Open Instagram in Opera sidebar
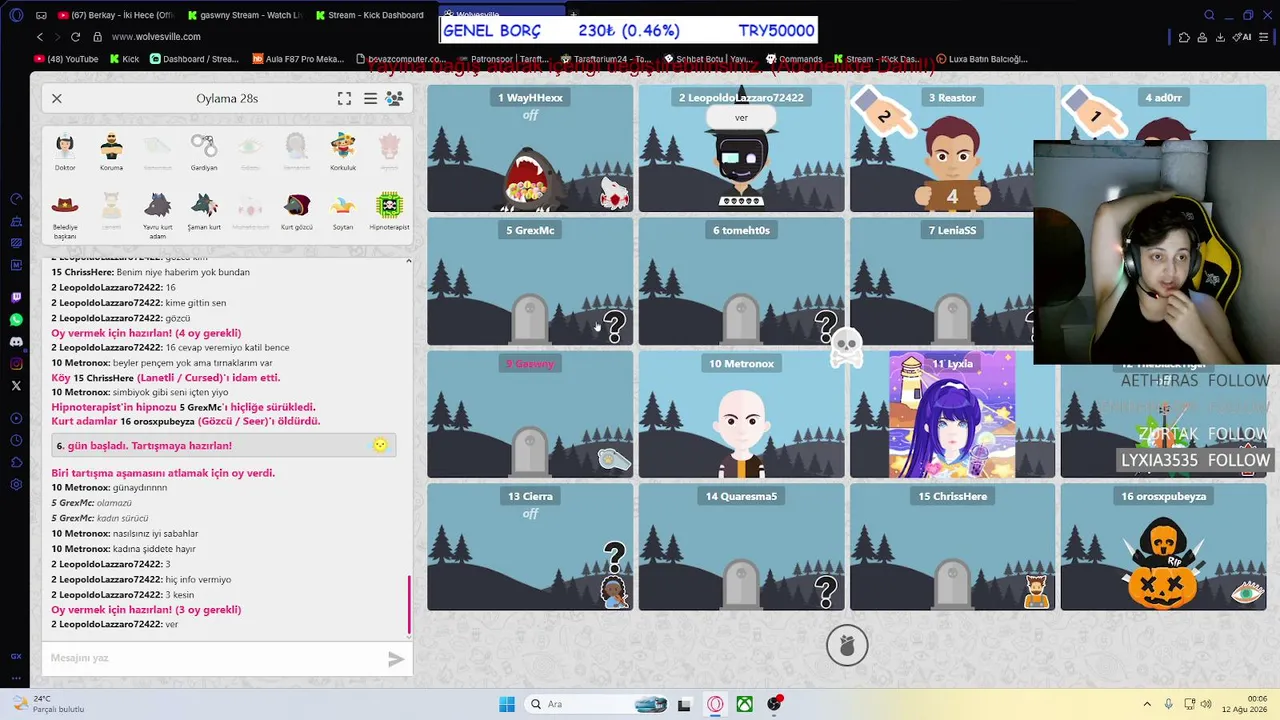The image size is (1280, 720). pos(16,364)
